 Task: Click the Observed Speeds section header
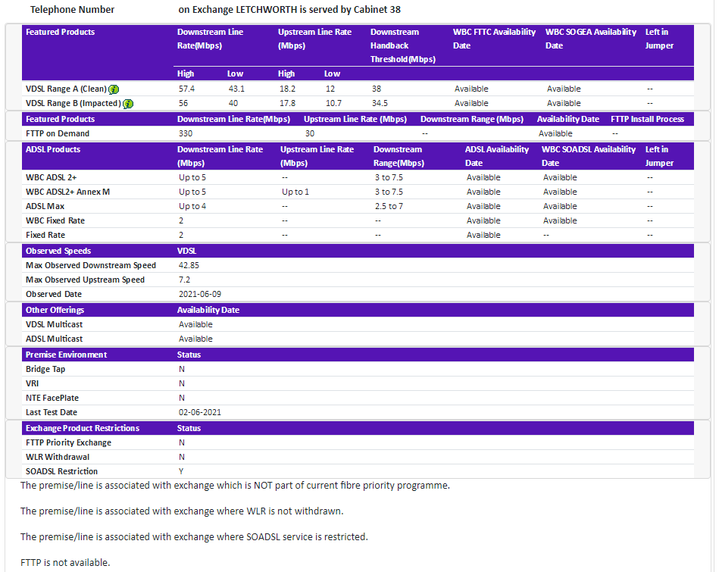(58, 251)
